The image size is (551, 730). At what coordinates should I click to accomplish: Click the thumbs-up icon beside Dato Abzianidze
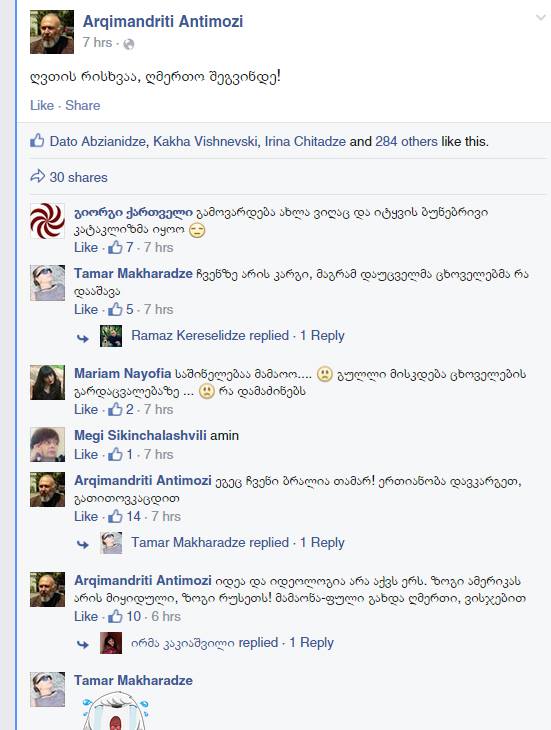pos(37,140)
